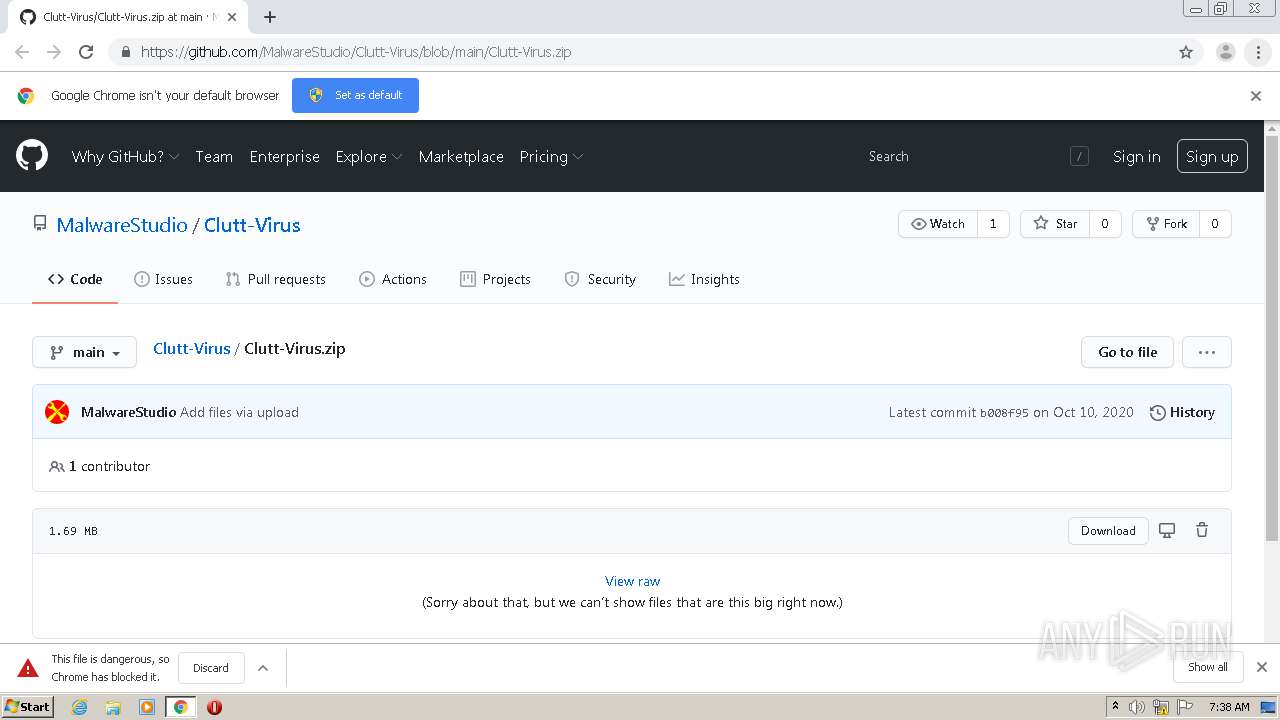1280x720 pixels.
Task: Open File Explorer from taskbar
Action: point(113,707)
